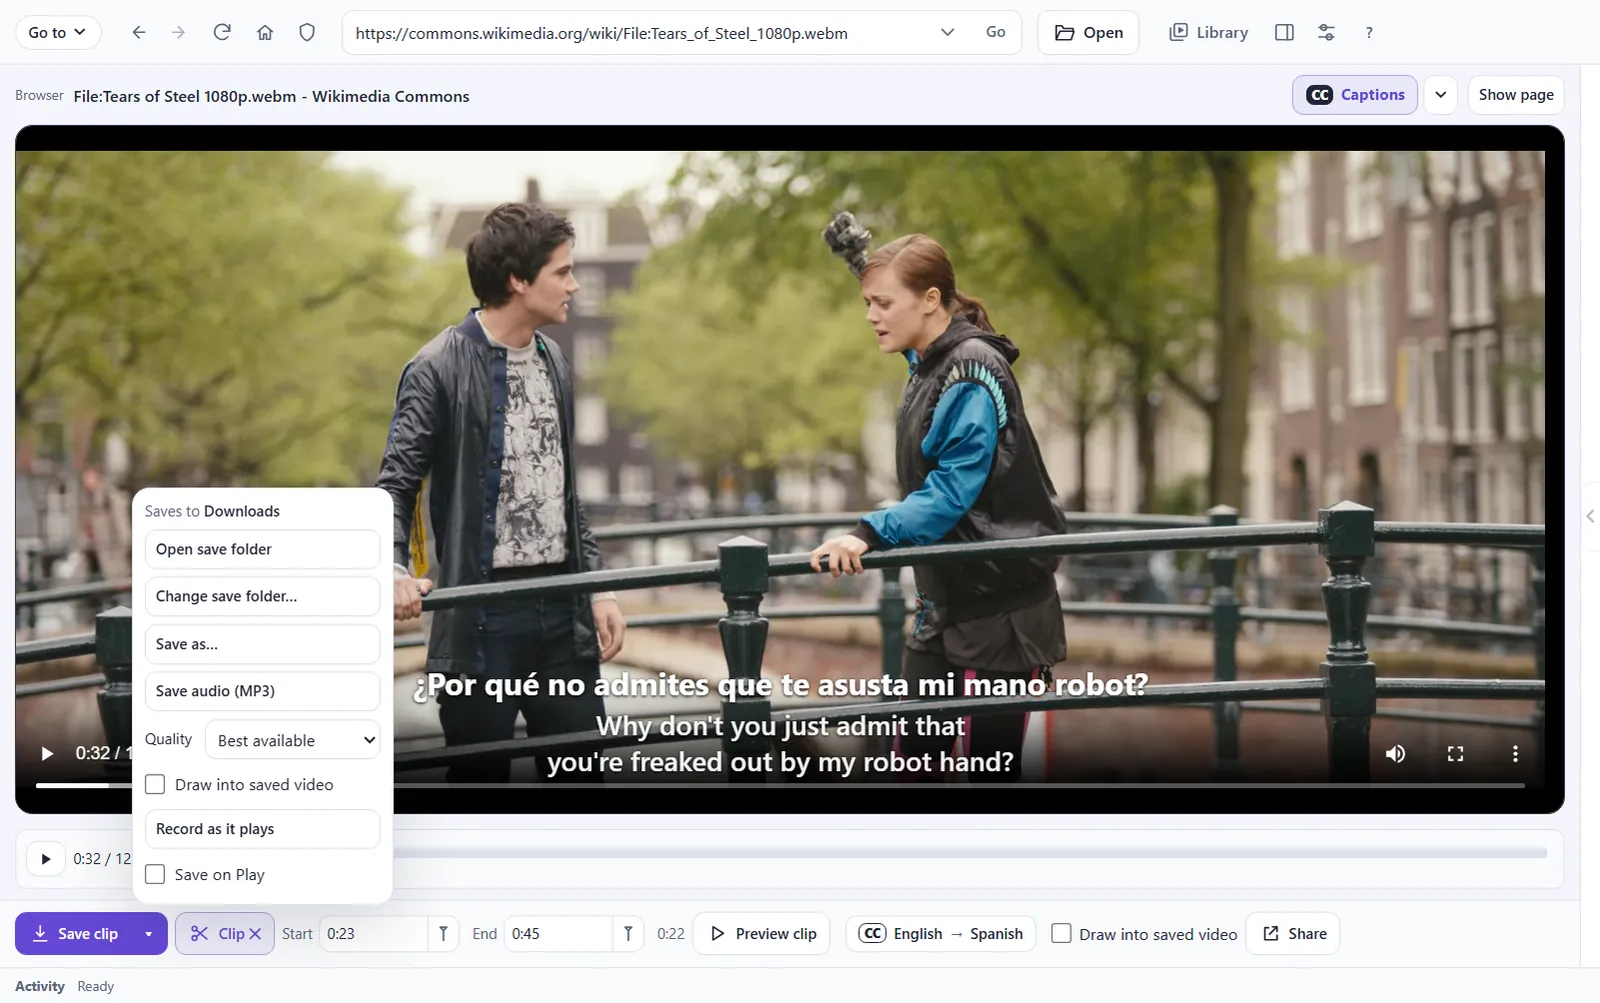Select Save audio (MP3)
Image resolution: width=1600 pixels, height=1003 pixels.
click(262, 691)
